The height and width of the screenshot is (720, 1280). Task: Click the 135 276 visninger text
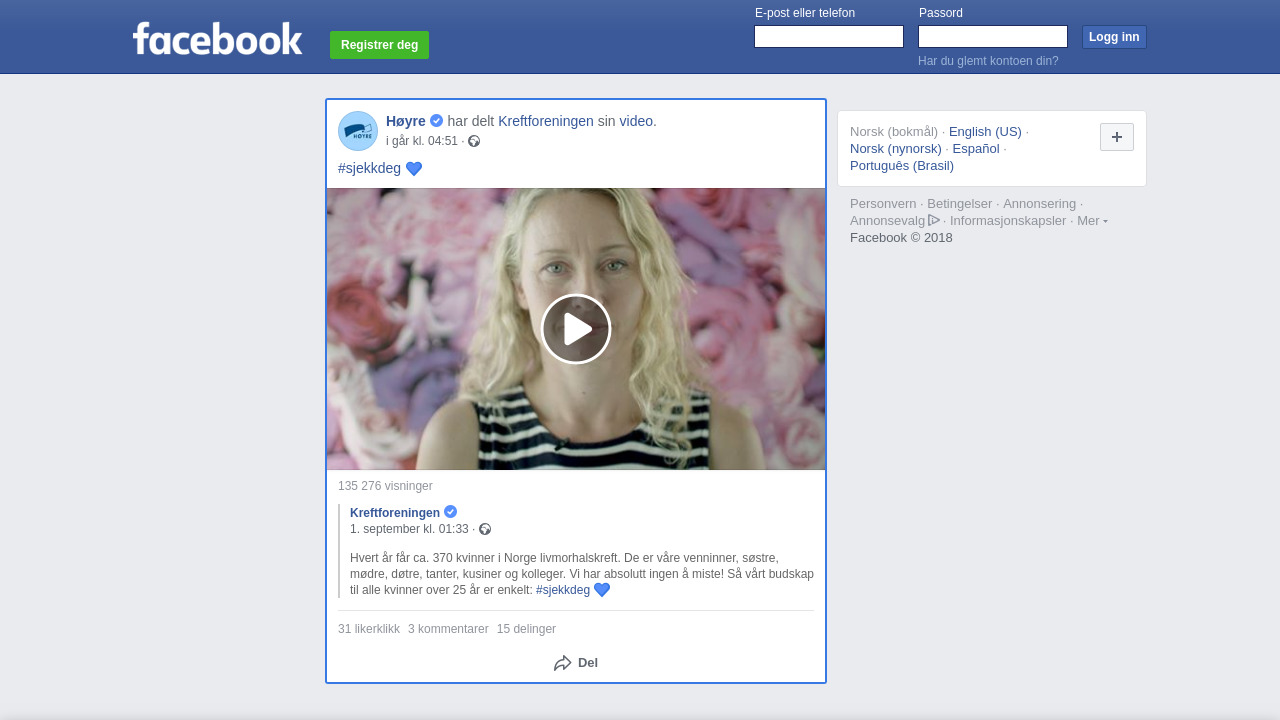[385, 486]
